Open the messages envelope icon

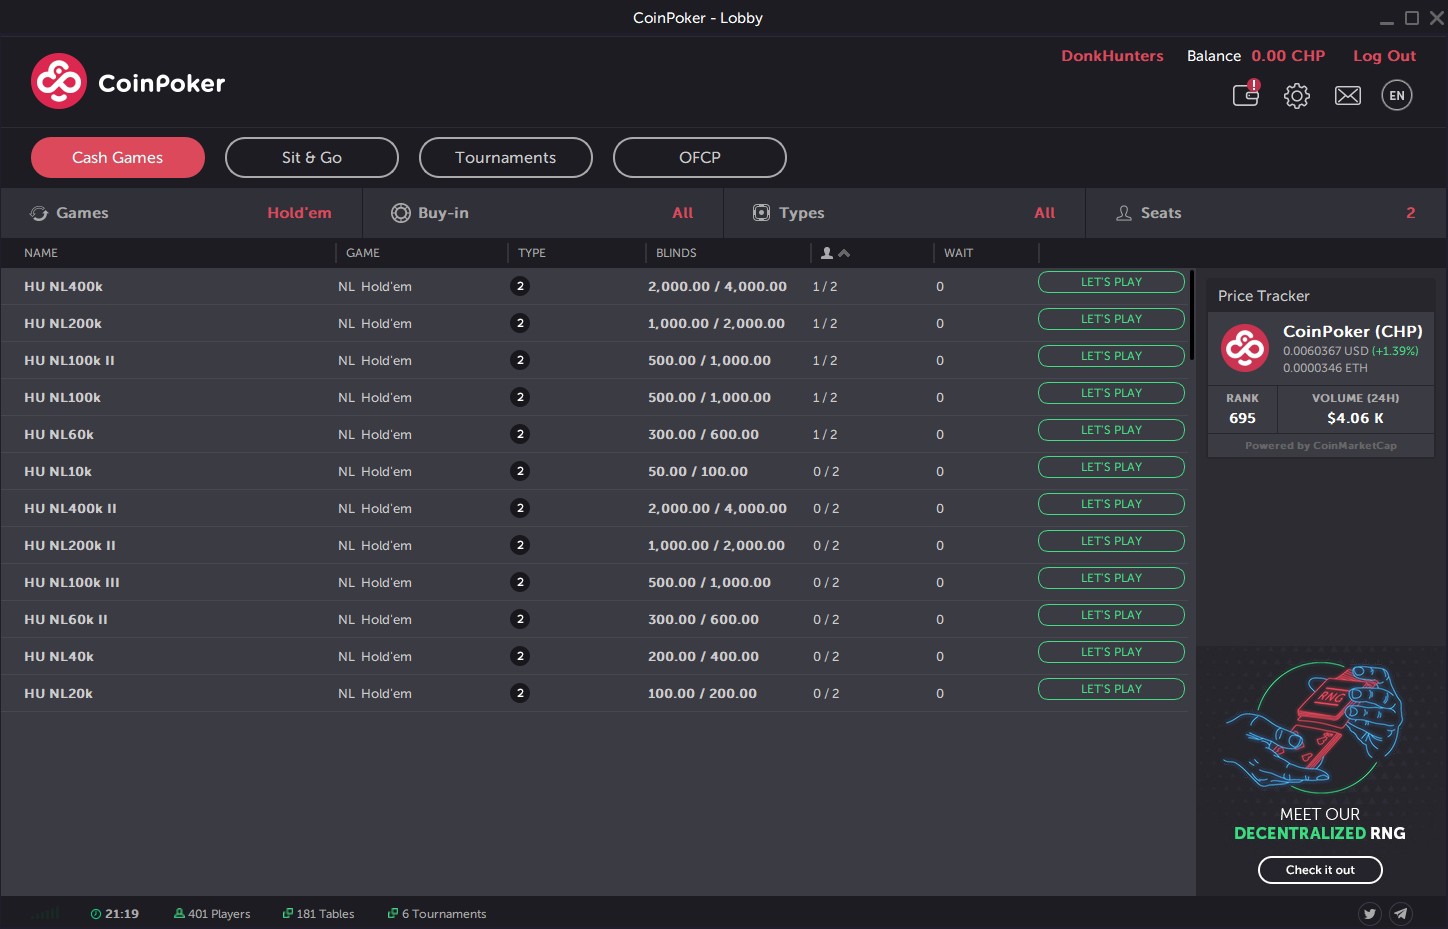(1347, 95)
